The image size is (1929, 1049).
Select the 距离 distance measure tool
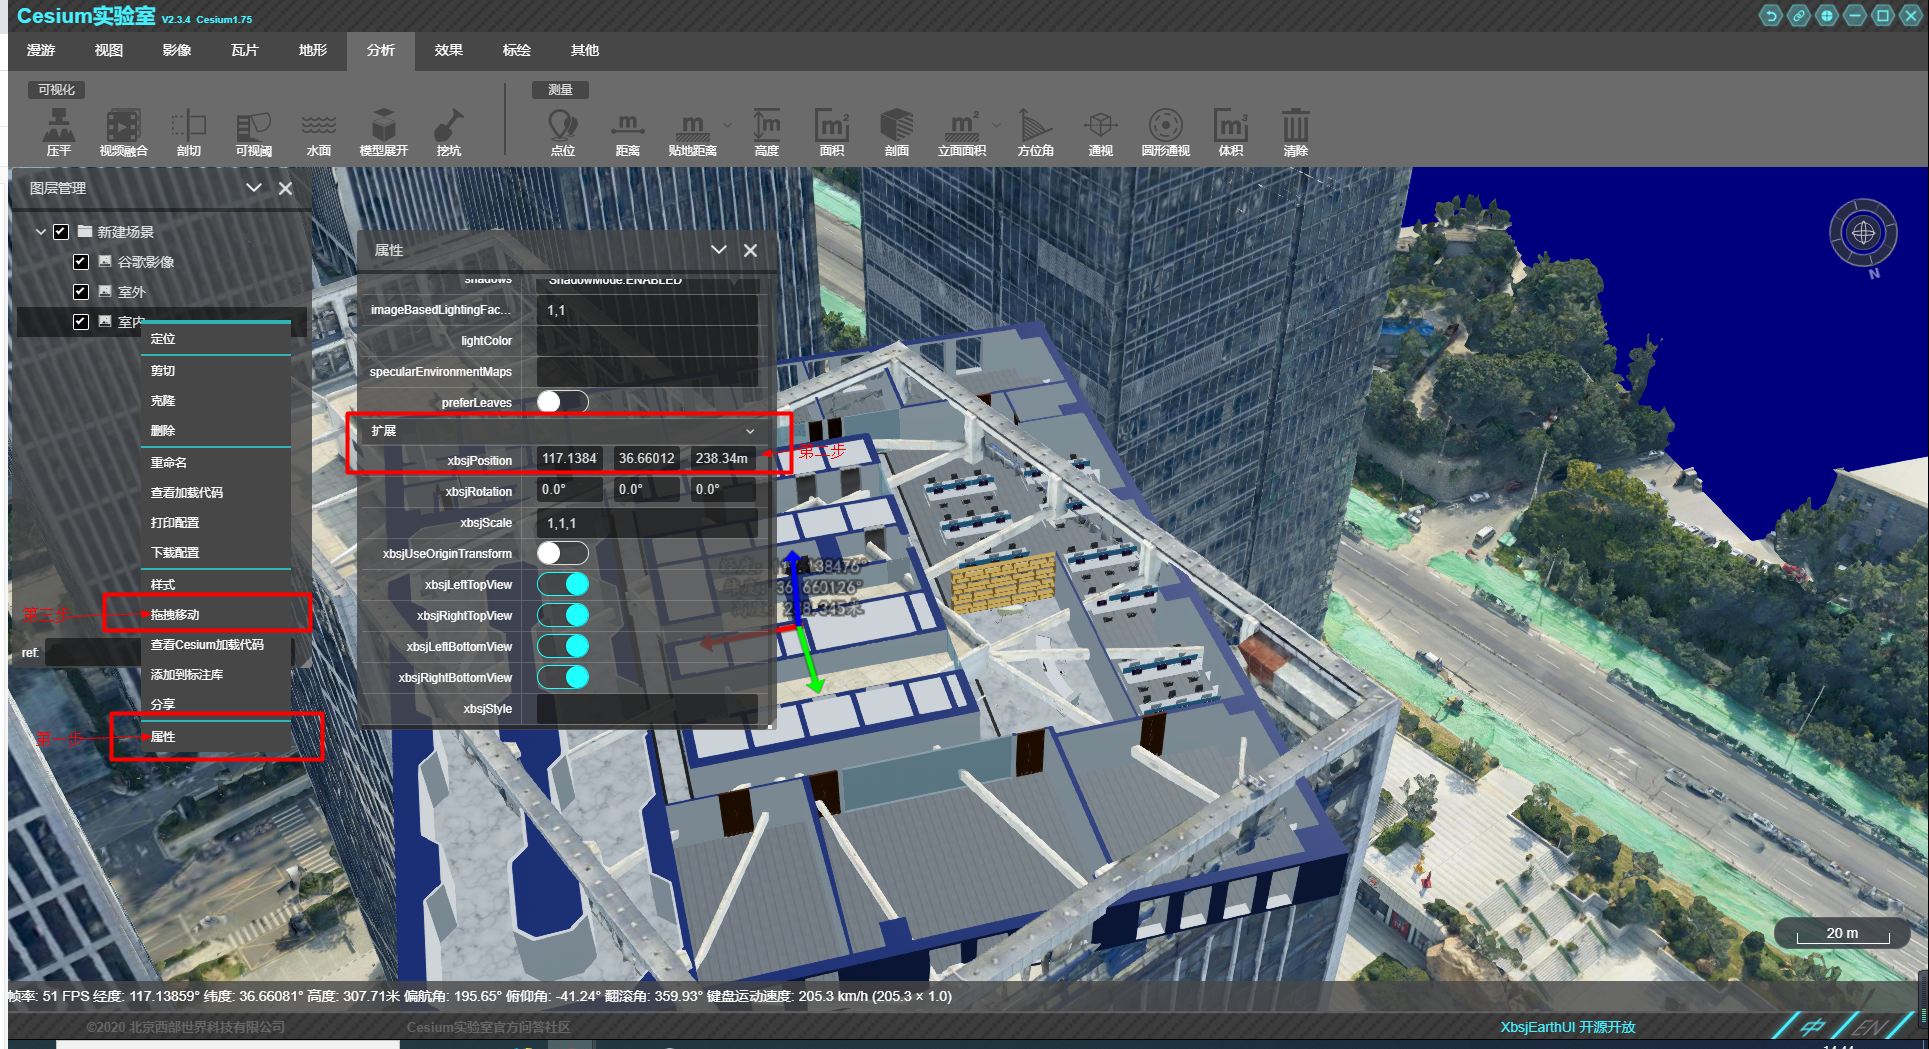(627, 132)
